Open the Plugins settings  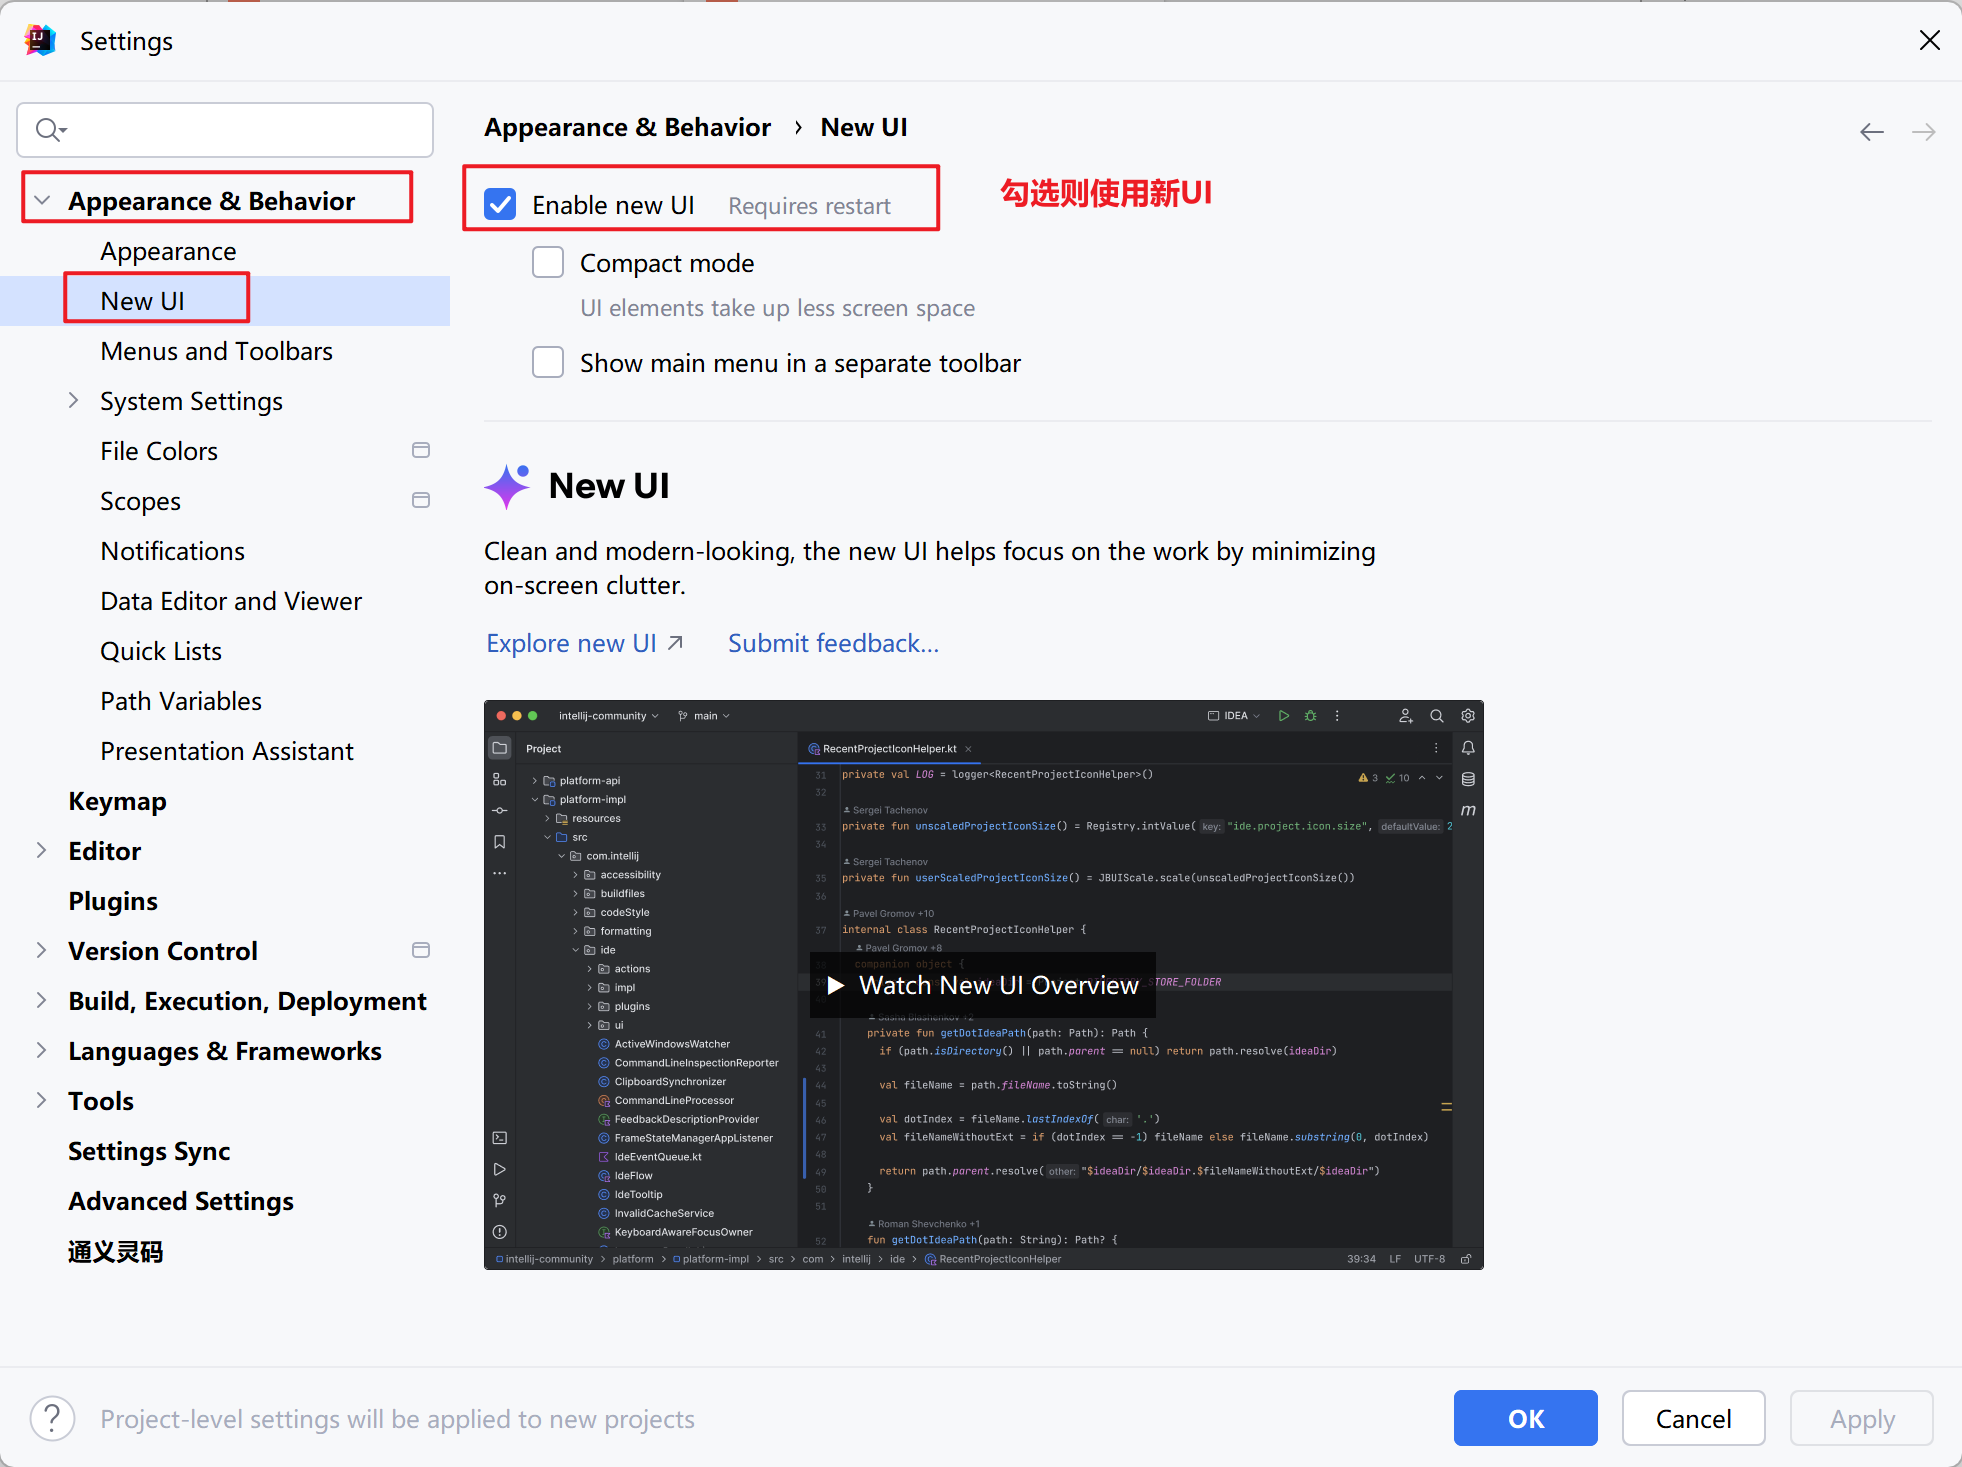click(x=113, y=901)
